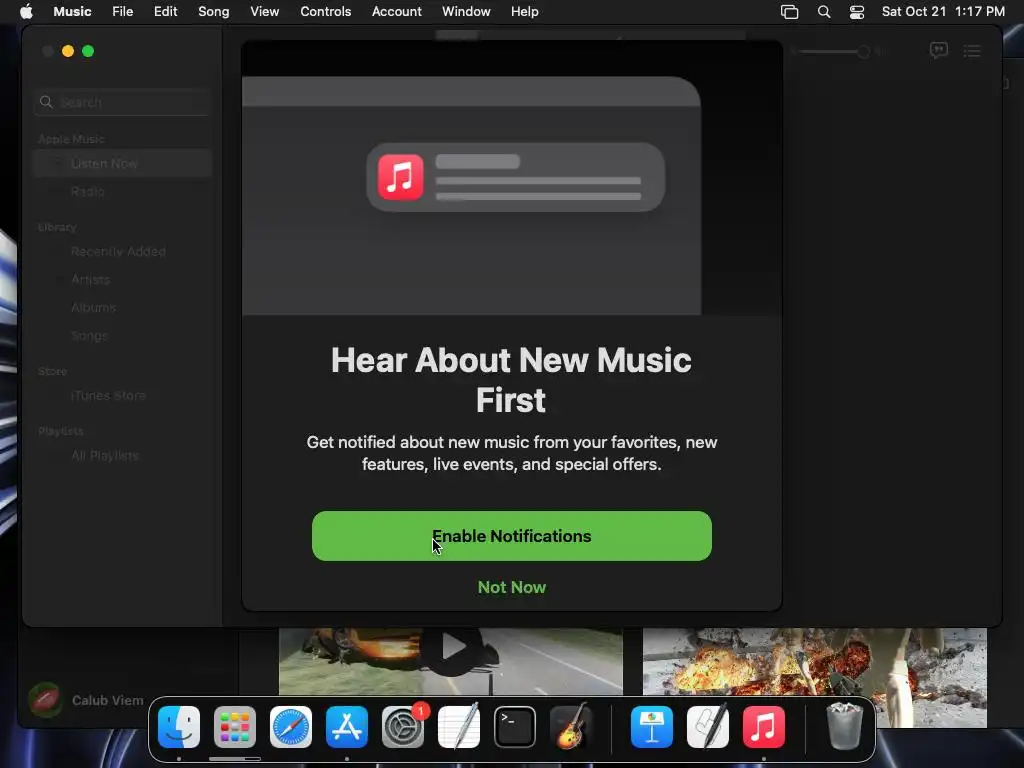Open the Apple menu
Screen dimensions: 1024x768
[x=26, y=11]
